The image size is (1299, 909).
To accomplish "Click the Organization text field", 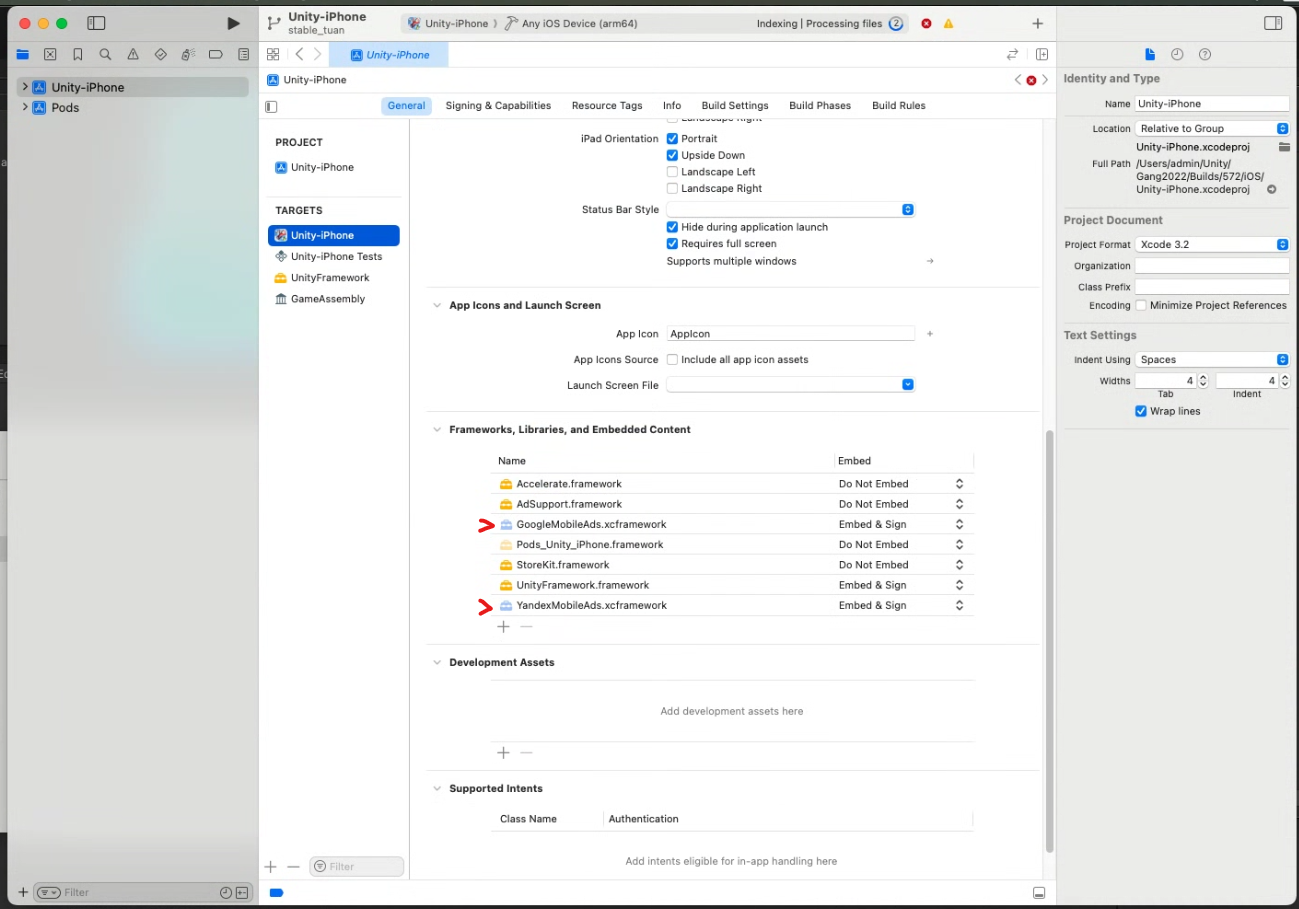I will [1212, 266].
